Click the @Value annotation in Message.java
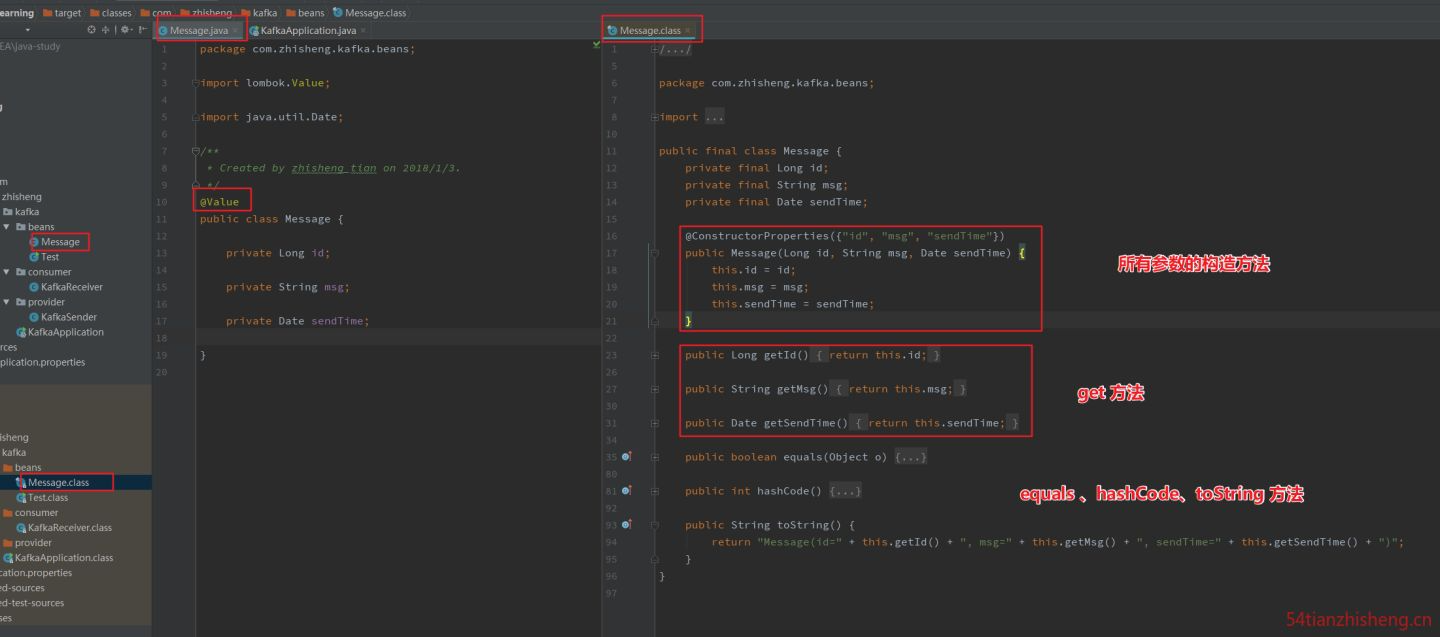Screen dimensions: 1440x637 (x=219, y=202)
